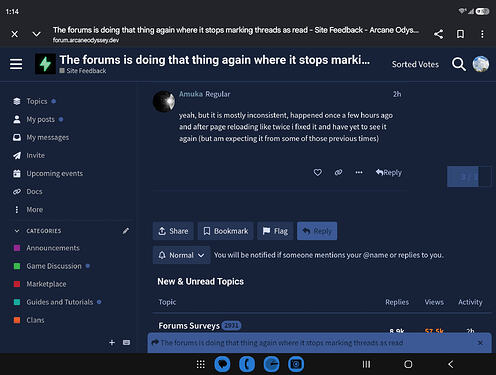Screen dimensions: 496x375
Task: Open Amuka's username link
Action: pyautogui.click(x=191, y=94)
